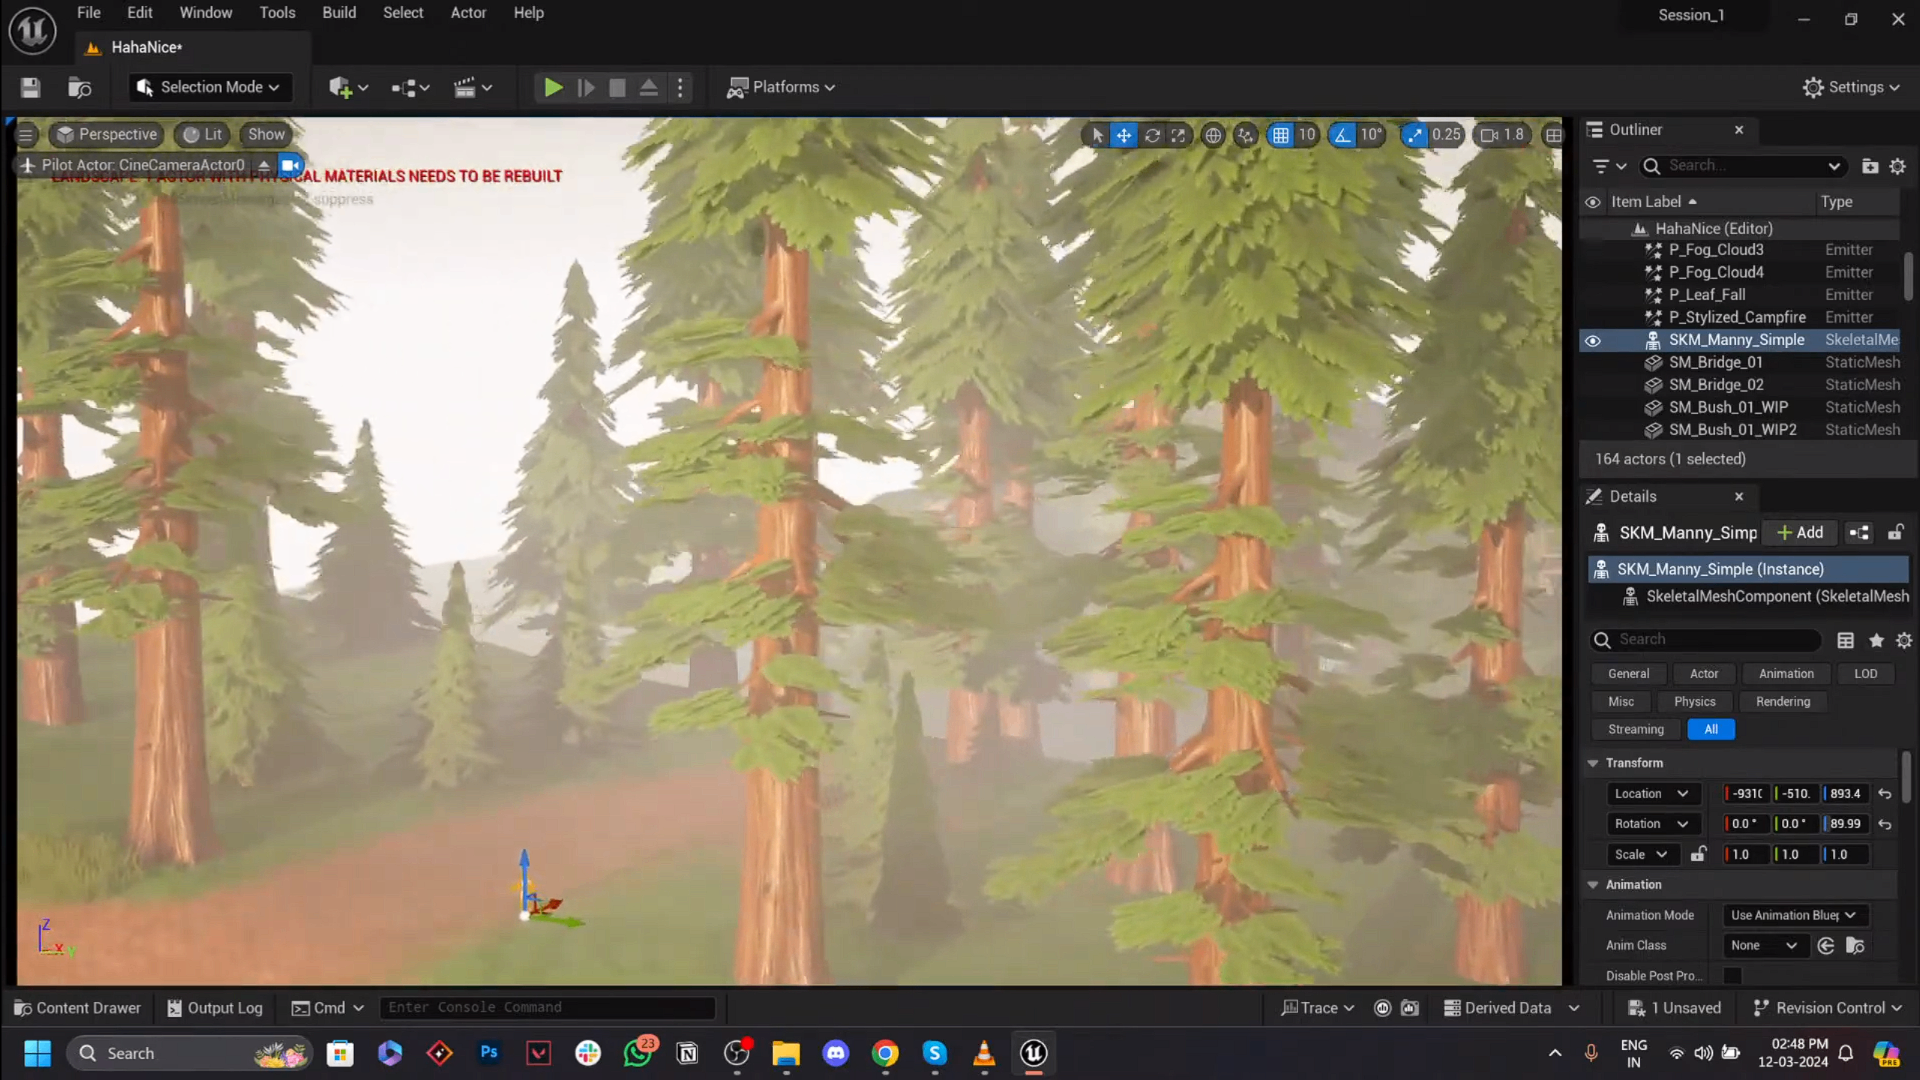The image size is (1920, 1080).
Task: Reset Location to default arrow icon
Action: pyautogui.click(x=1885, y=794)
